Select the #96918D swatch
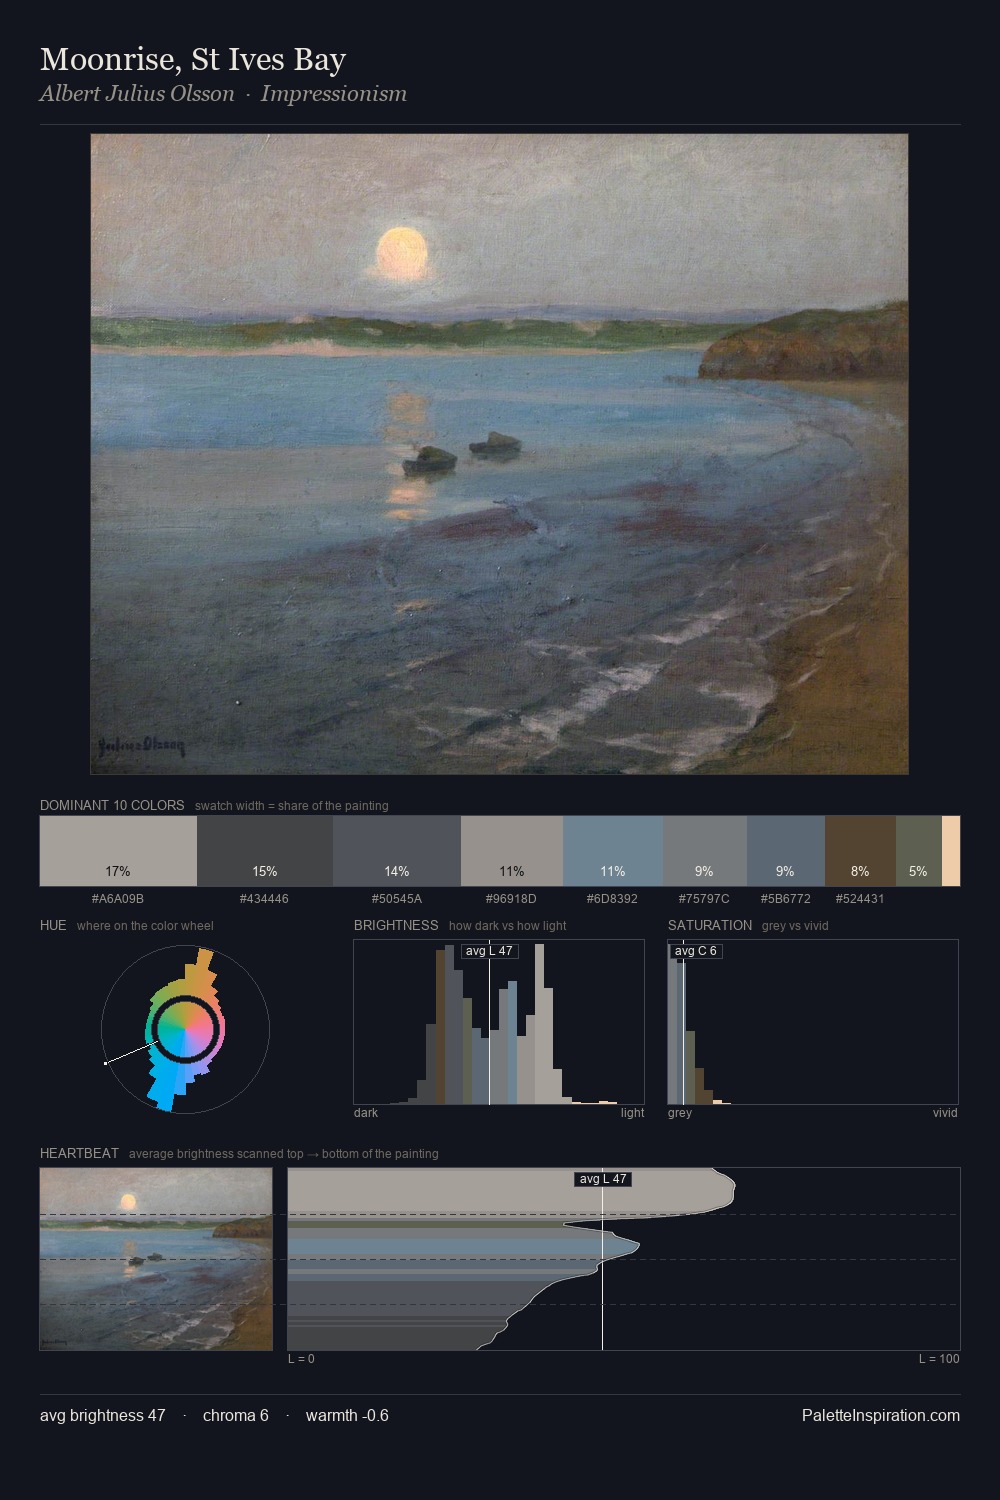The image size is (1000, 1500). 512,851
